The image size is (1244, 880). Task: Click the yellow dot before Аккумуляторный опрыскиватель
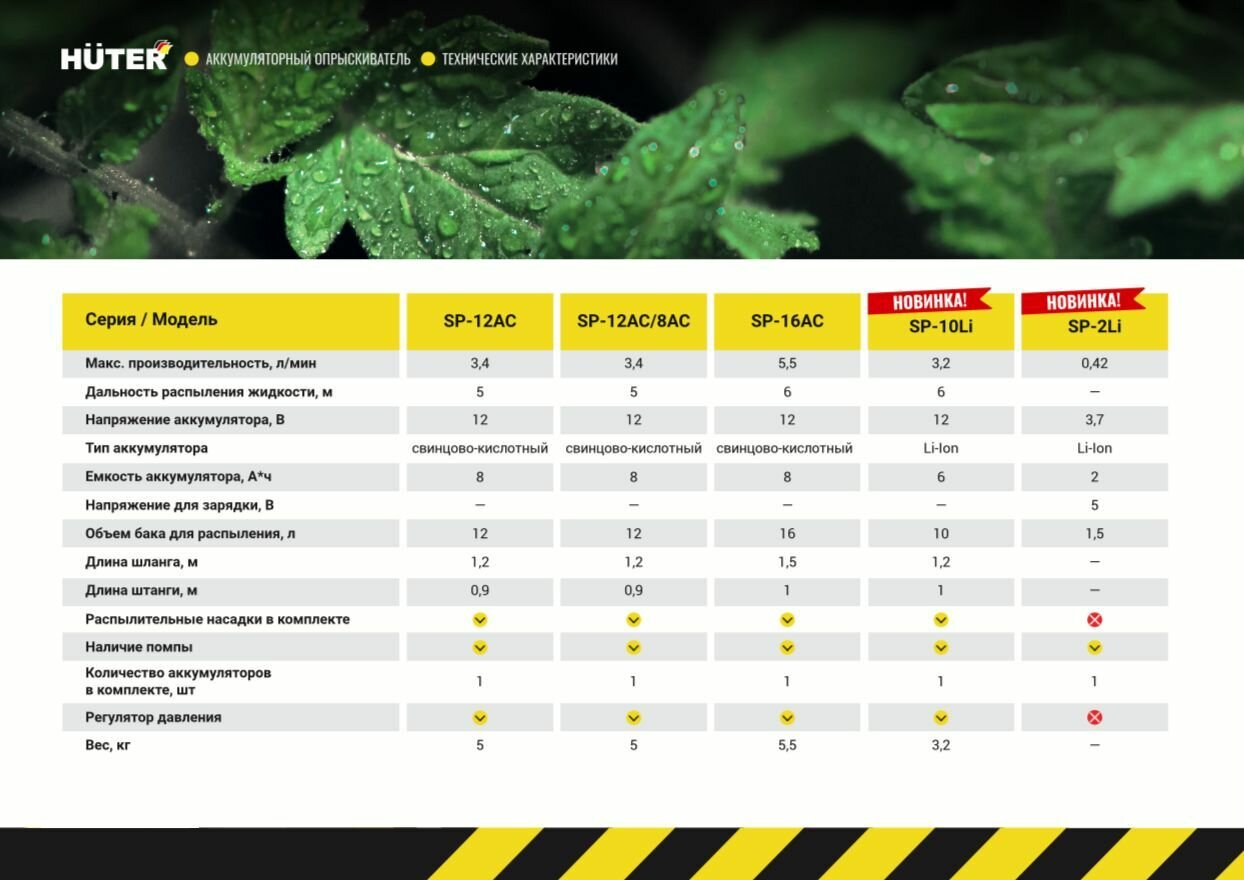pos(192,59)
